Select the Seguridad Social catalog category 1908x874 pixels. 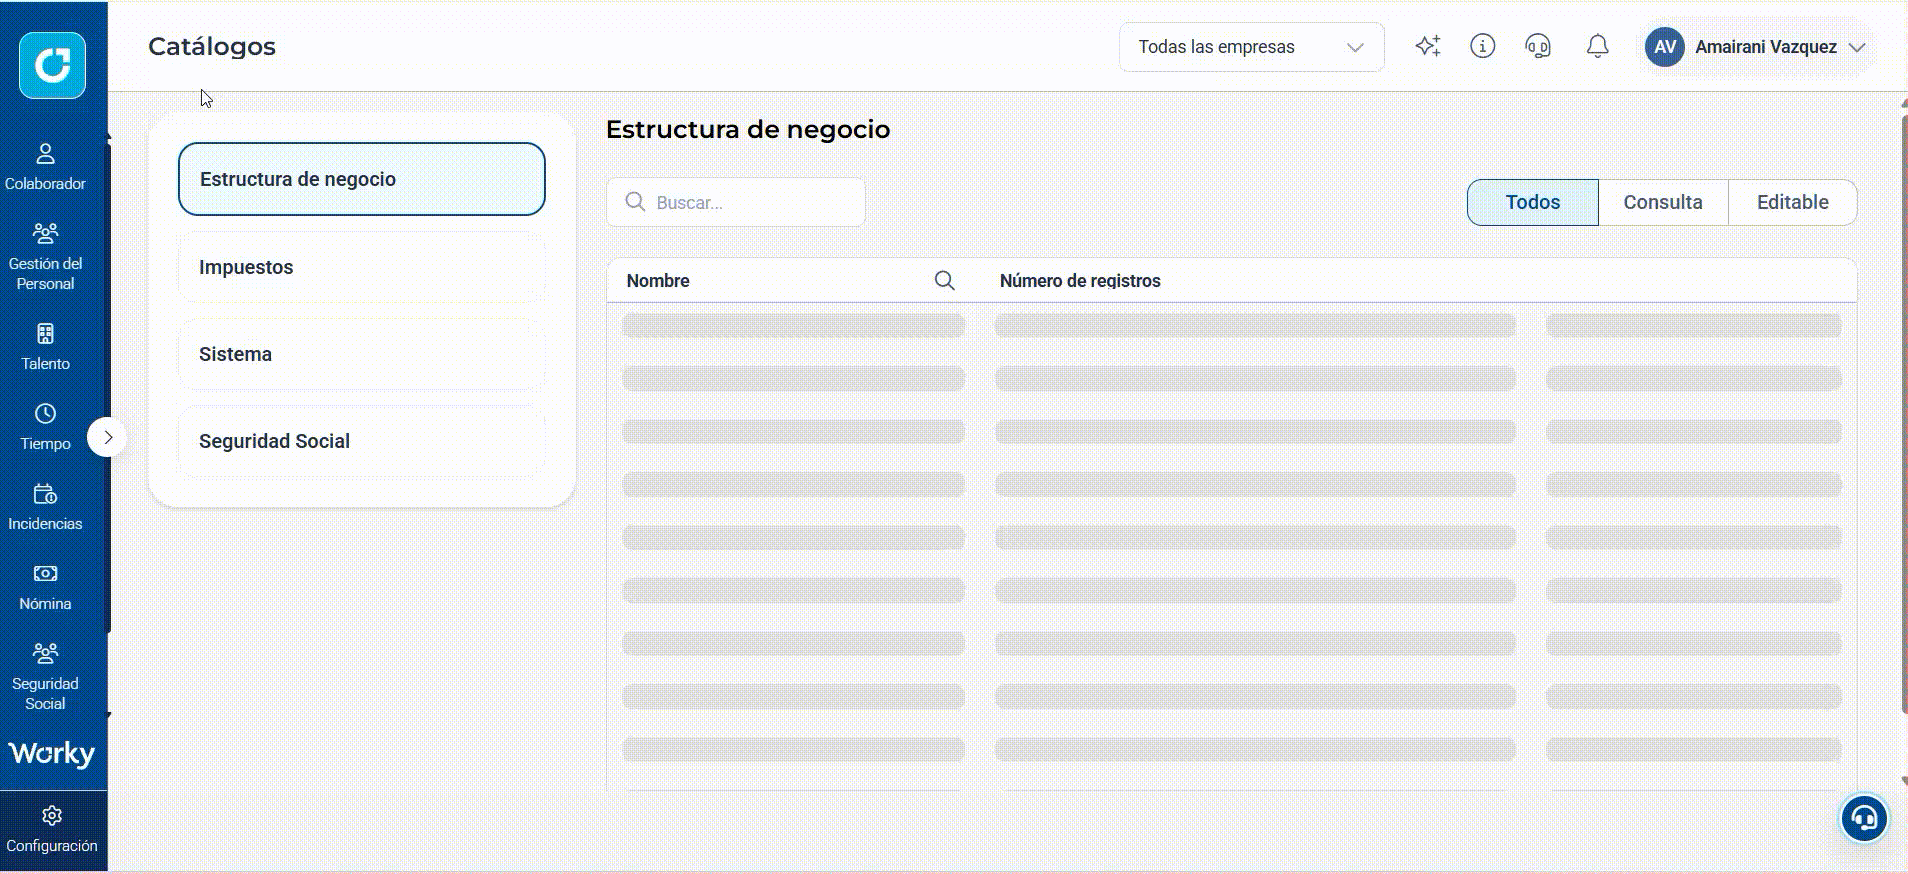tap(362, 441)
